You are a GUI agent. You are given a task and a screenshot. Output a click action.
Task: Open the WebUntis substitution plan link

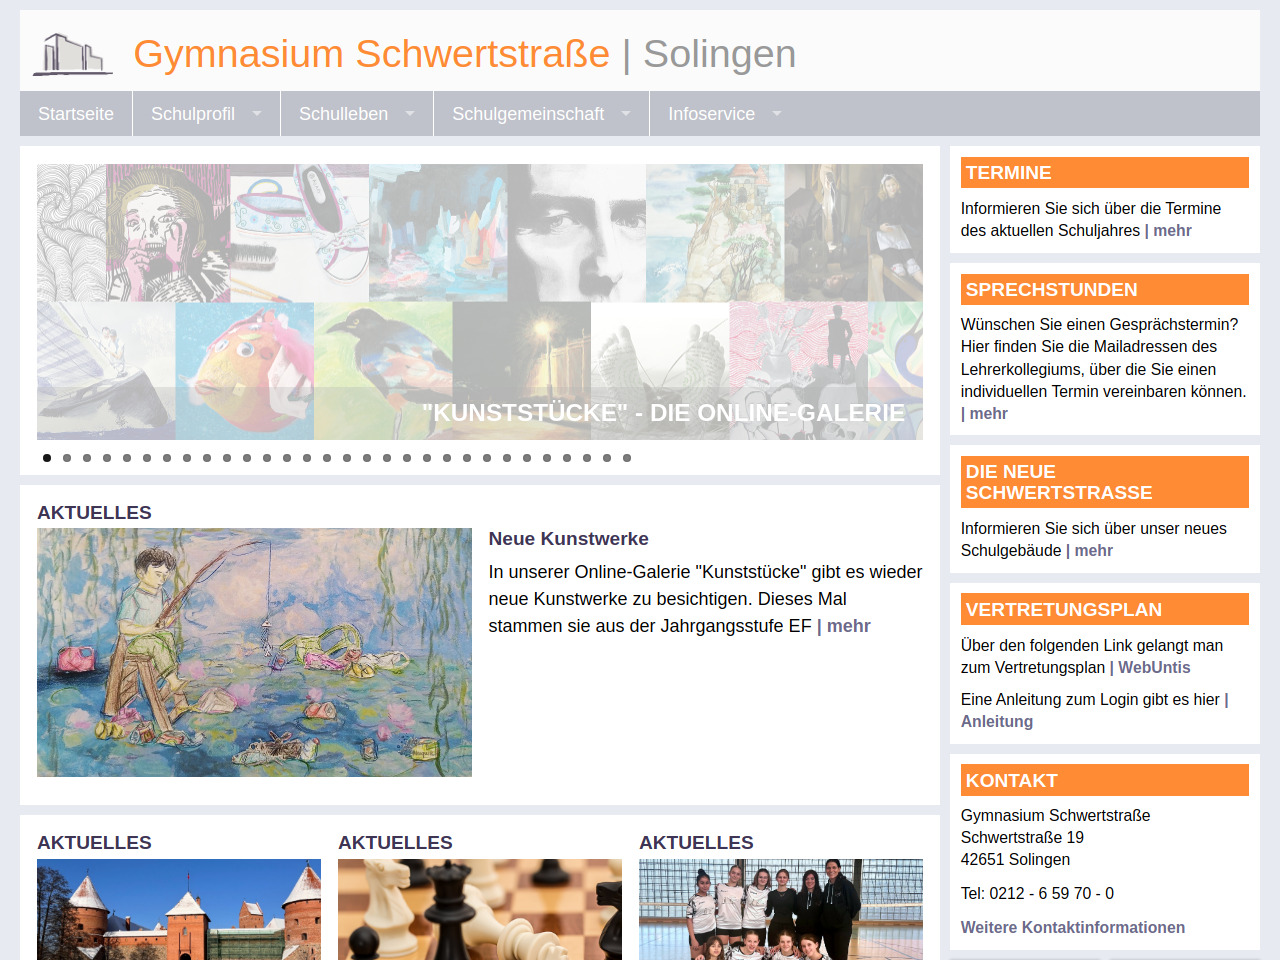[x=1154, y=668]
